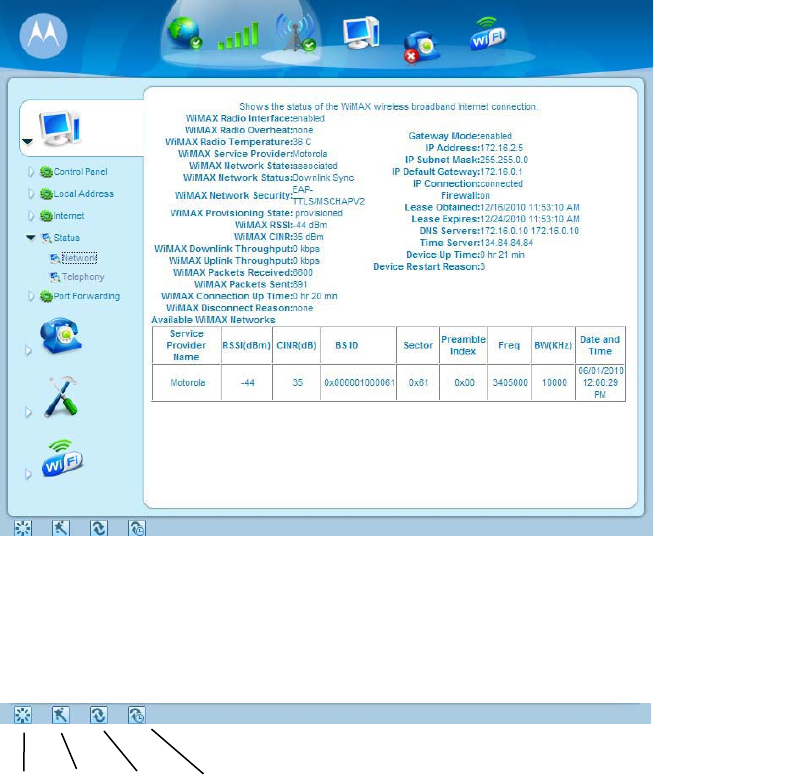Expand the Port Forwarding tree arrow
Image resolution: width=793 pixels, height=775 pixels.
[31, 296]
